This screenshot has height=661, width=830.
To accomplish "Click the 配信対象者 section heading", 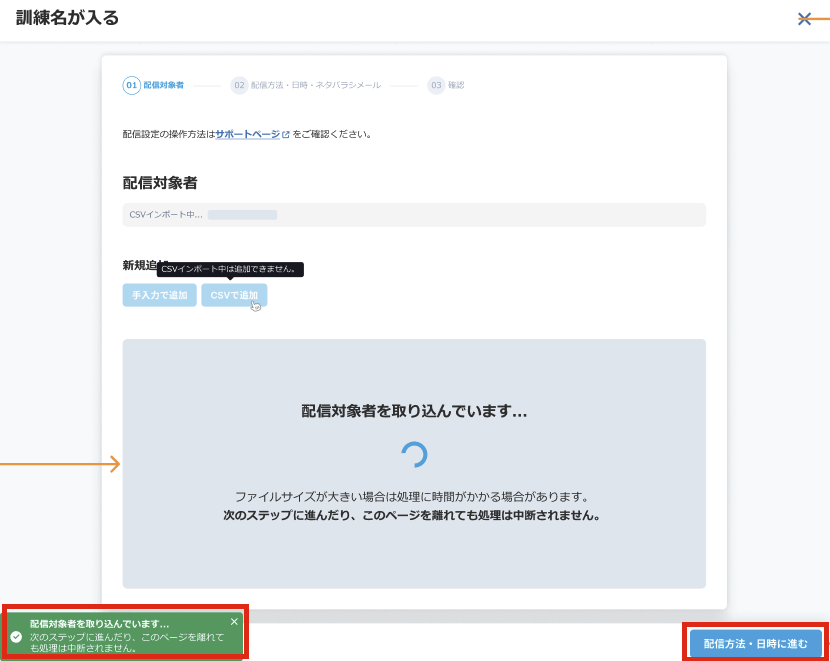I will (x=160, y=183).
